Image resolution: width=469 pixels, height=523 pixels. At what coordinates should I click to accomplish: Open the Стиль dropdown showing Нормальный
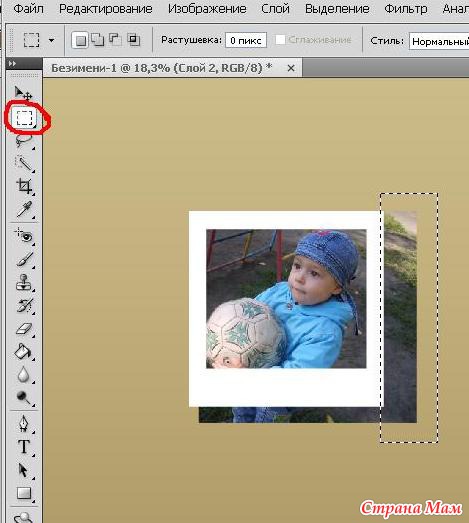(439, 41)
